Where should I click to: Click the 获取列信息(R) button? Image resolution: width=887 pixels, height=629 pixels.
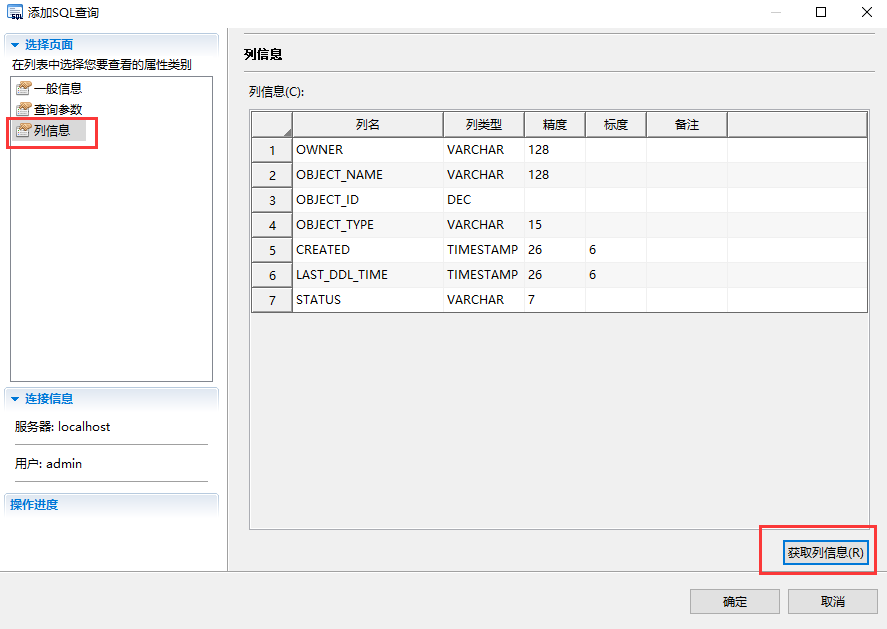pyautogui.click(x=825, y=552)
